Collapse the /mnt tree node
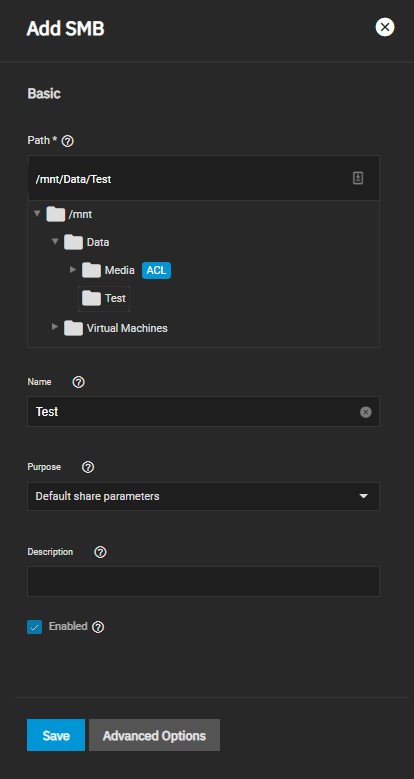This screenshot has height=779, width=414. (x=37, y=214)
